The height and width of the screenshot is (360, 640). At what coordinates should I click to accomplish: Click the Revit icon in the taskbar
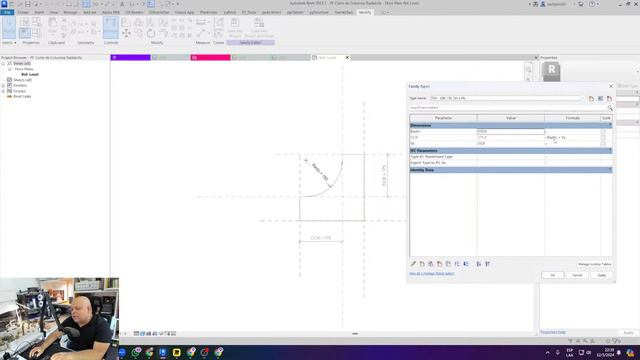[x=163, y=352]
